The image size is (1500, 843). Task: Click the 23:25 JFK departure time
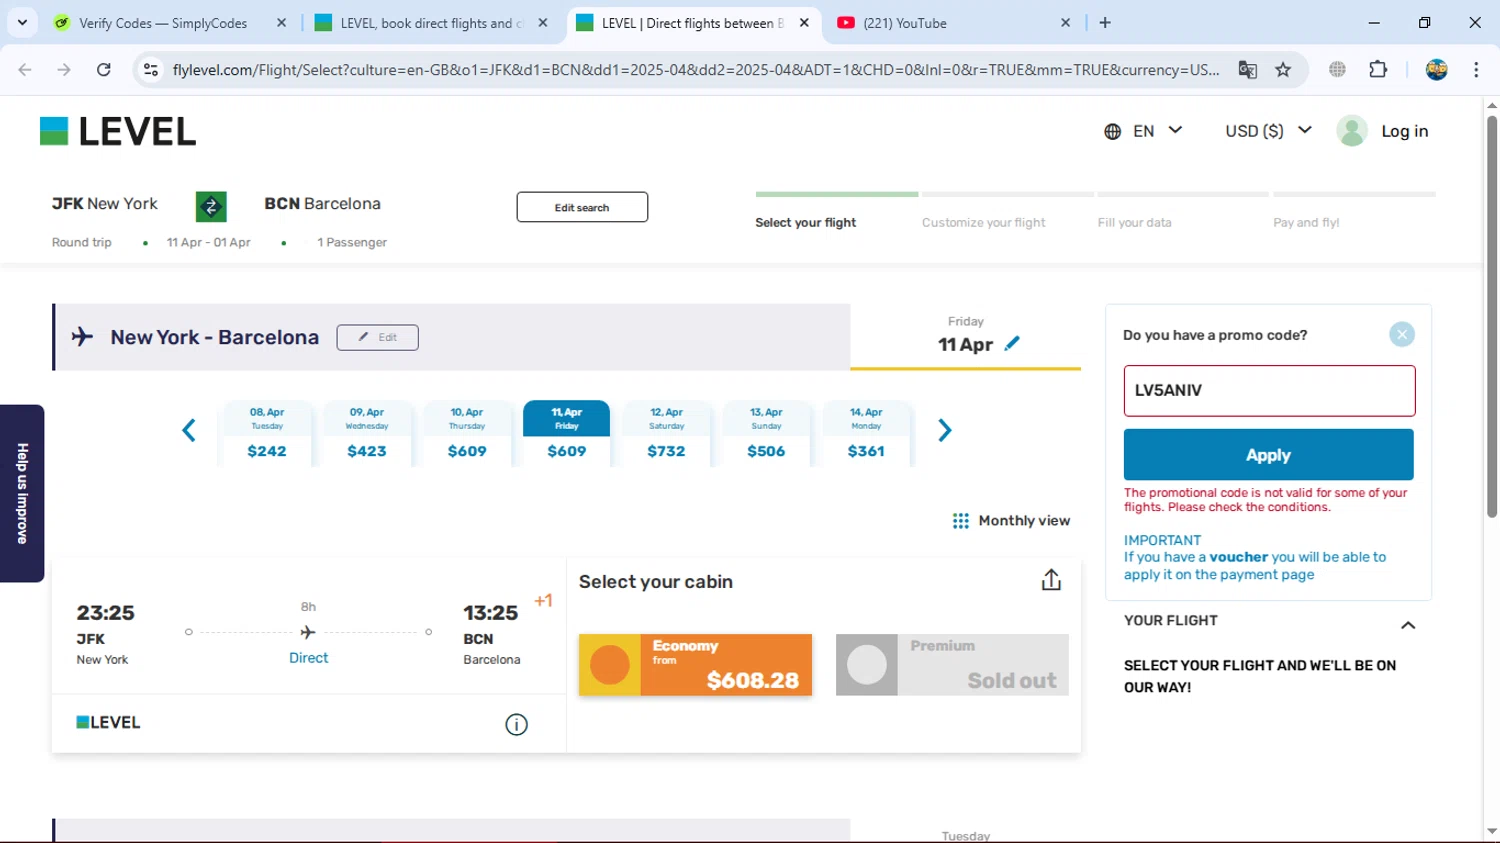105,613
